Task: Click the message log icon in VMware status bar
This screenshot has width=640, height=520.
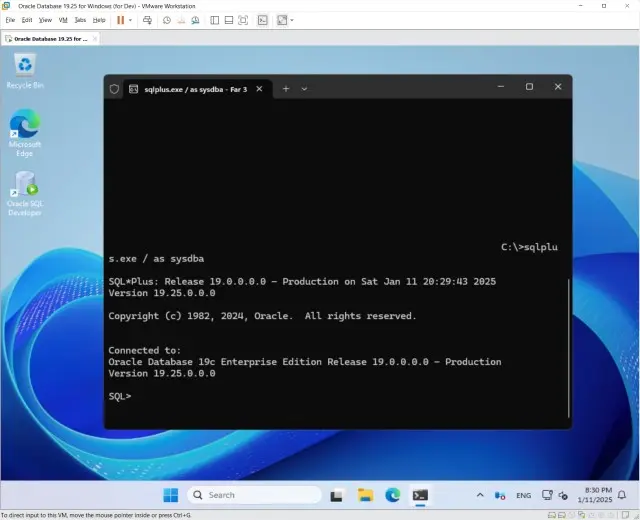Action: [x=625, y=515]
